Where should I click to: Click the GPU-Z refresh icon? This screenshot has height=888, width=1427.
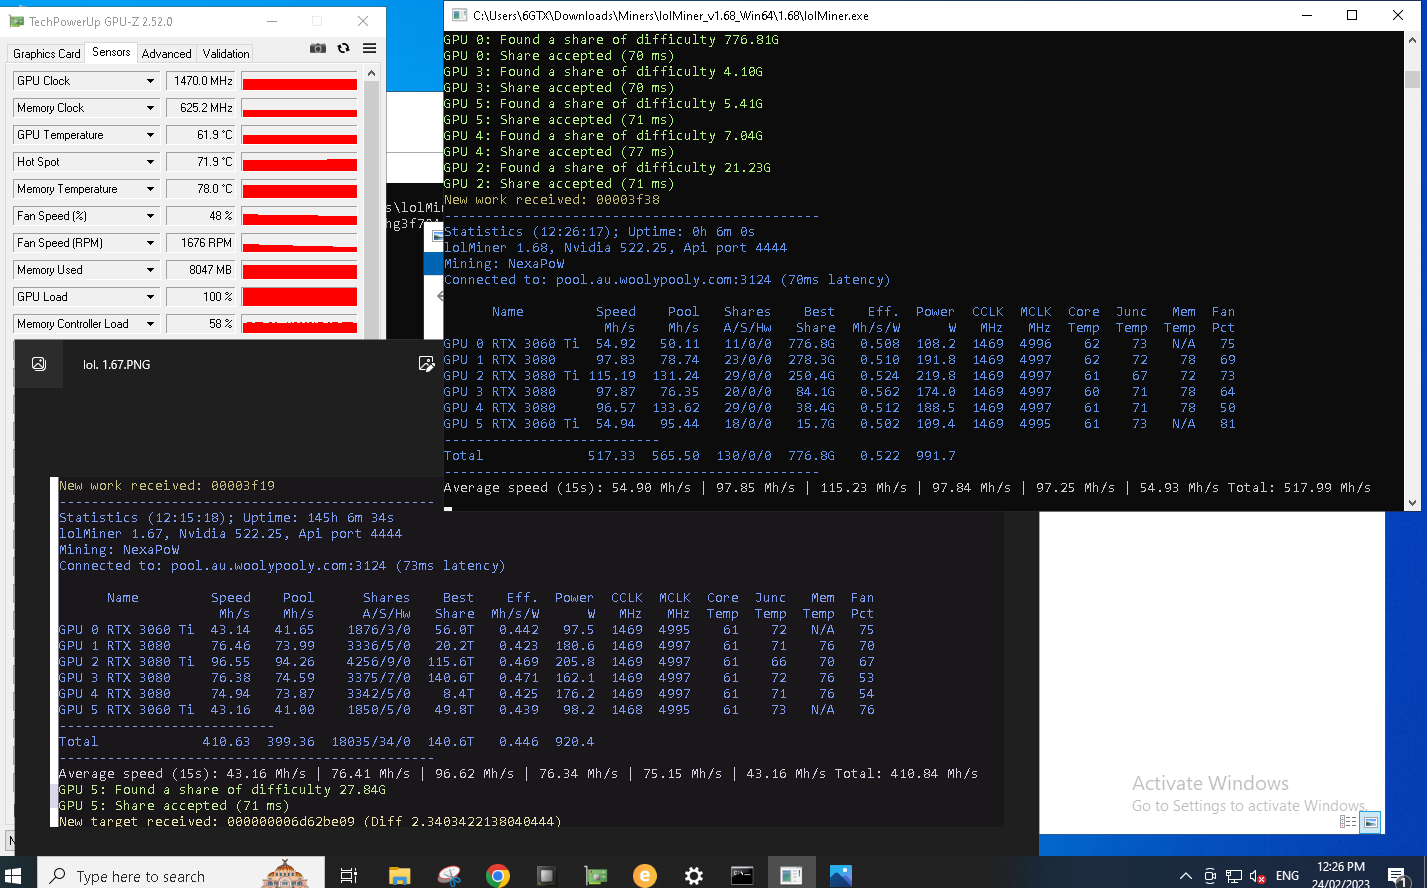pos(343,48)
